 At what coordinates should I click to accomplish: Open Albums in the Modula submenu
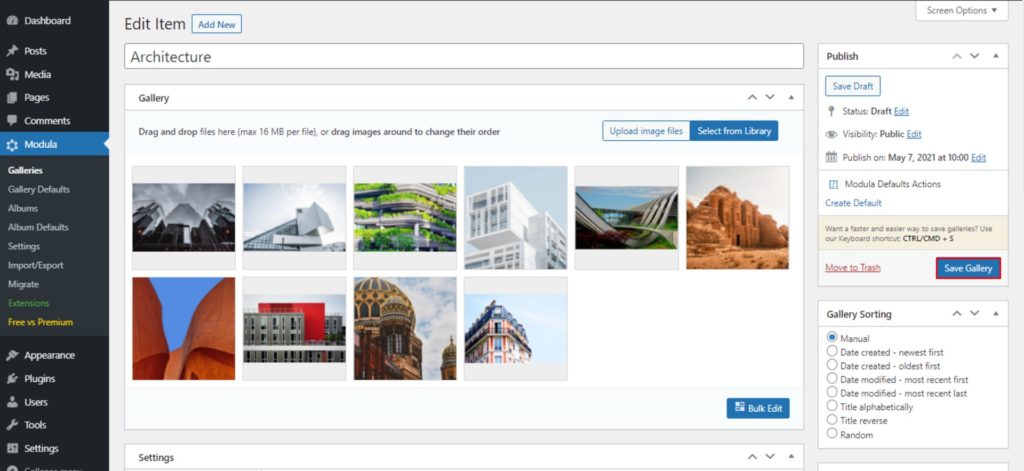[x=23, y=208]
